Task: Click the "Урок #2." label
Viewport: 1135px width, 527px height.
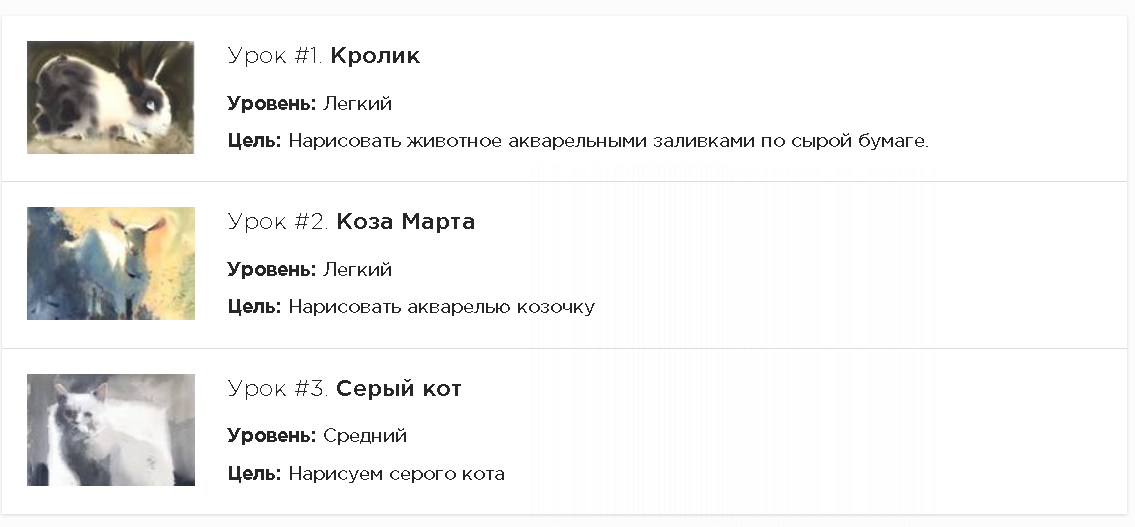Action: point(278,222)
